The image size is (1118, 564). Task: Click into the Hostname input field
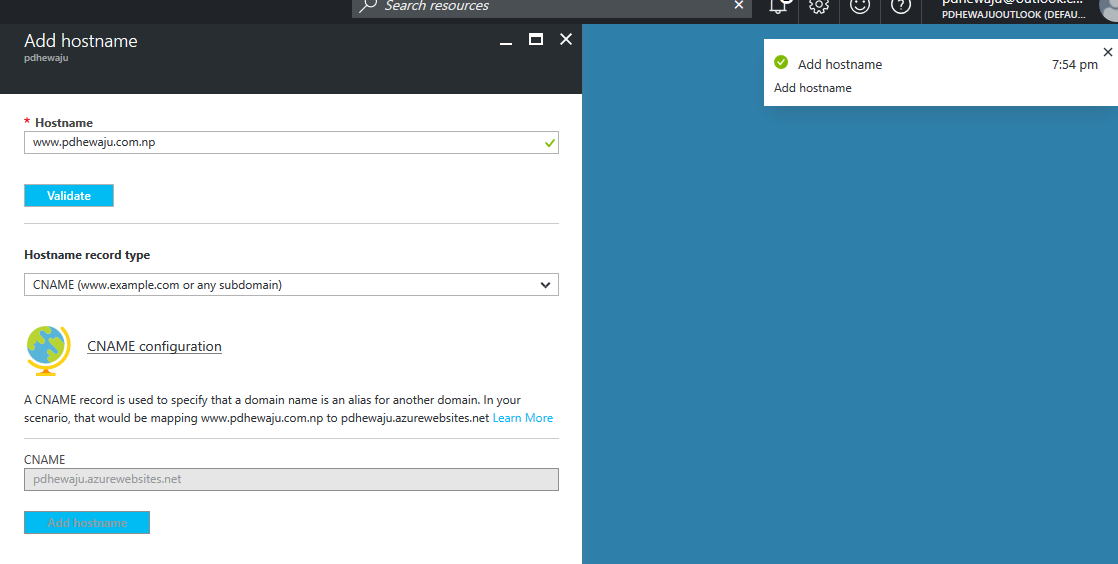(291, 143)
